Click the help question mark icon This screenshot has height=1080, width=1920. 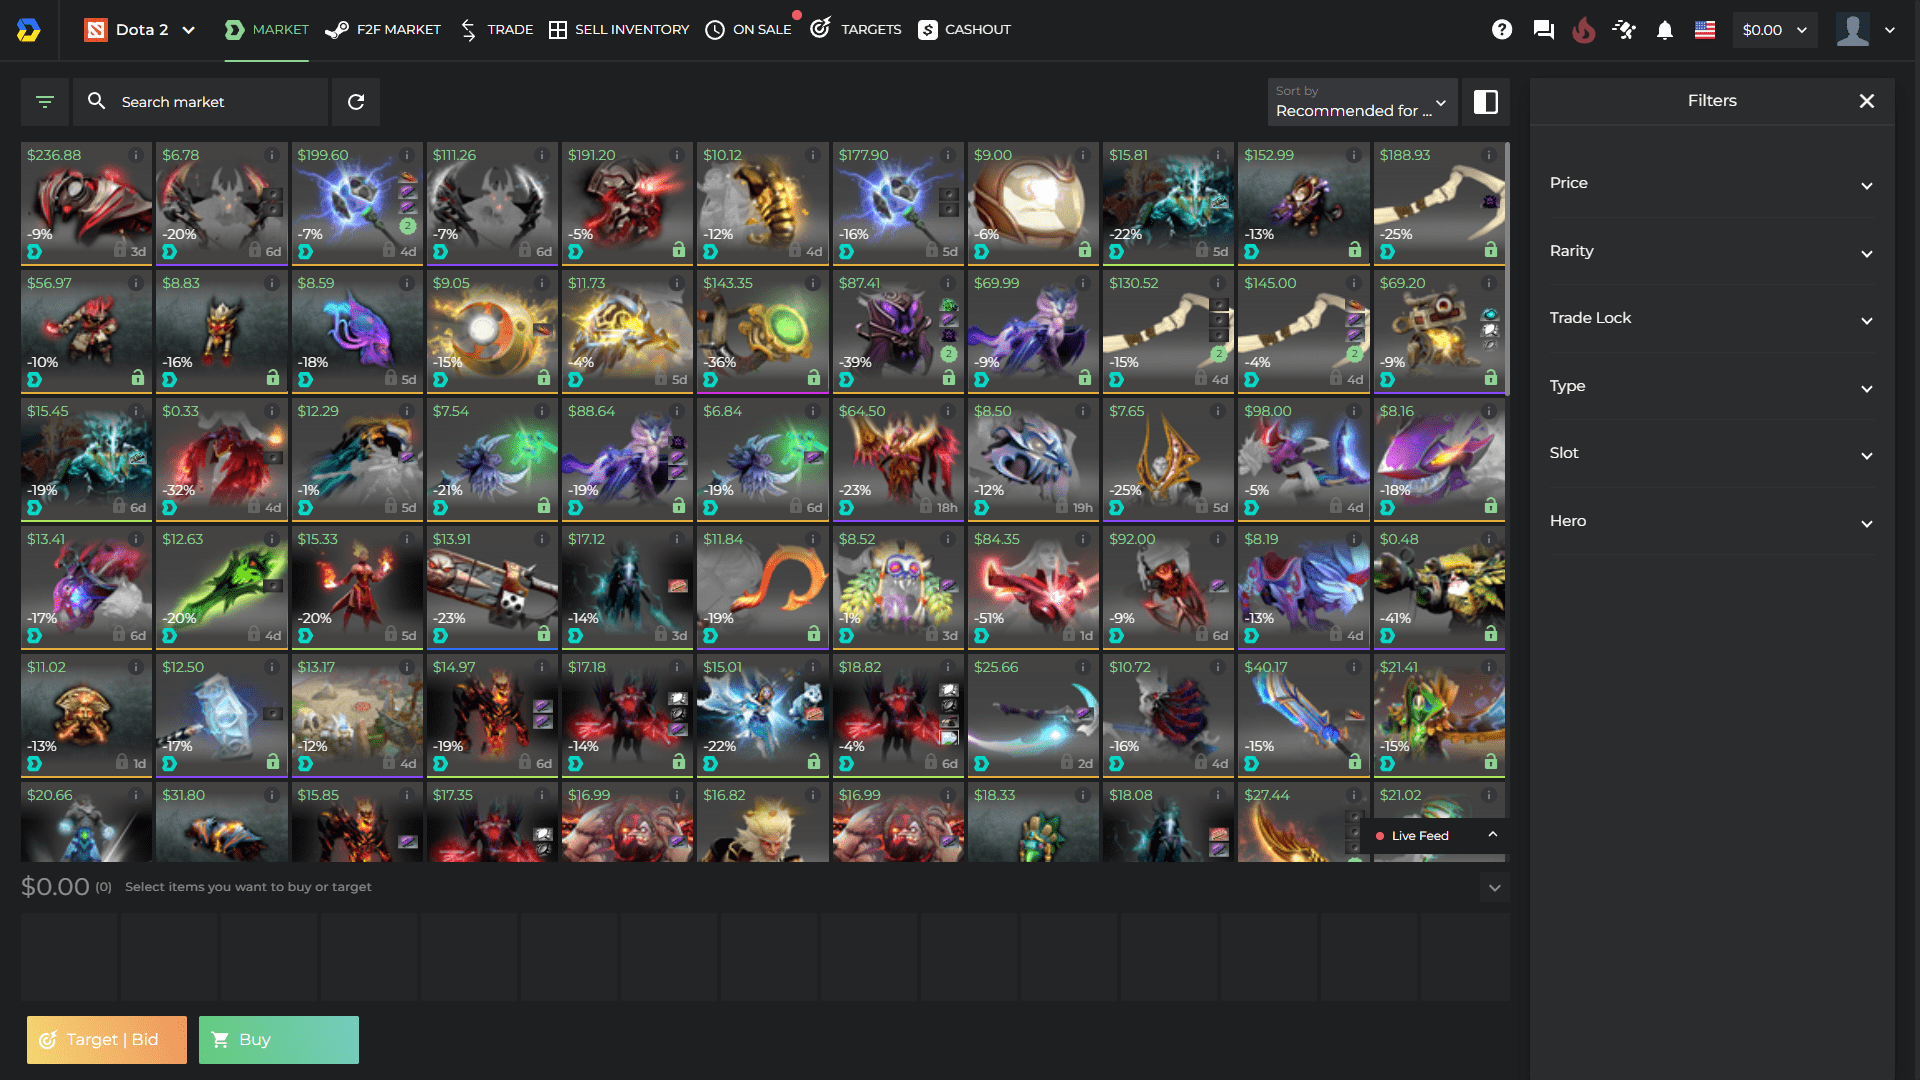[1503, 29]
